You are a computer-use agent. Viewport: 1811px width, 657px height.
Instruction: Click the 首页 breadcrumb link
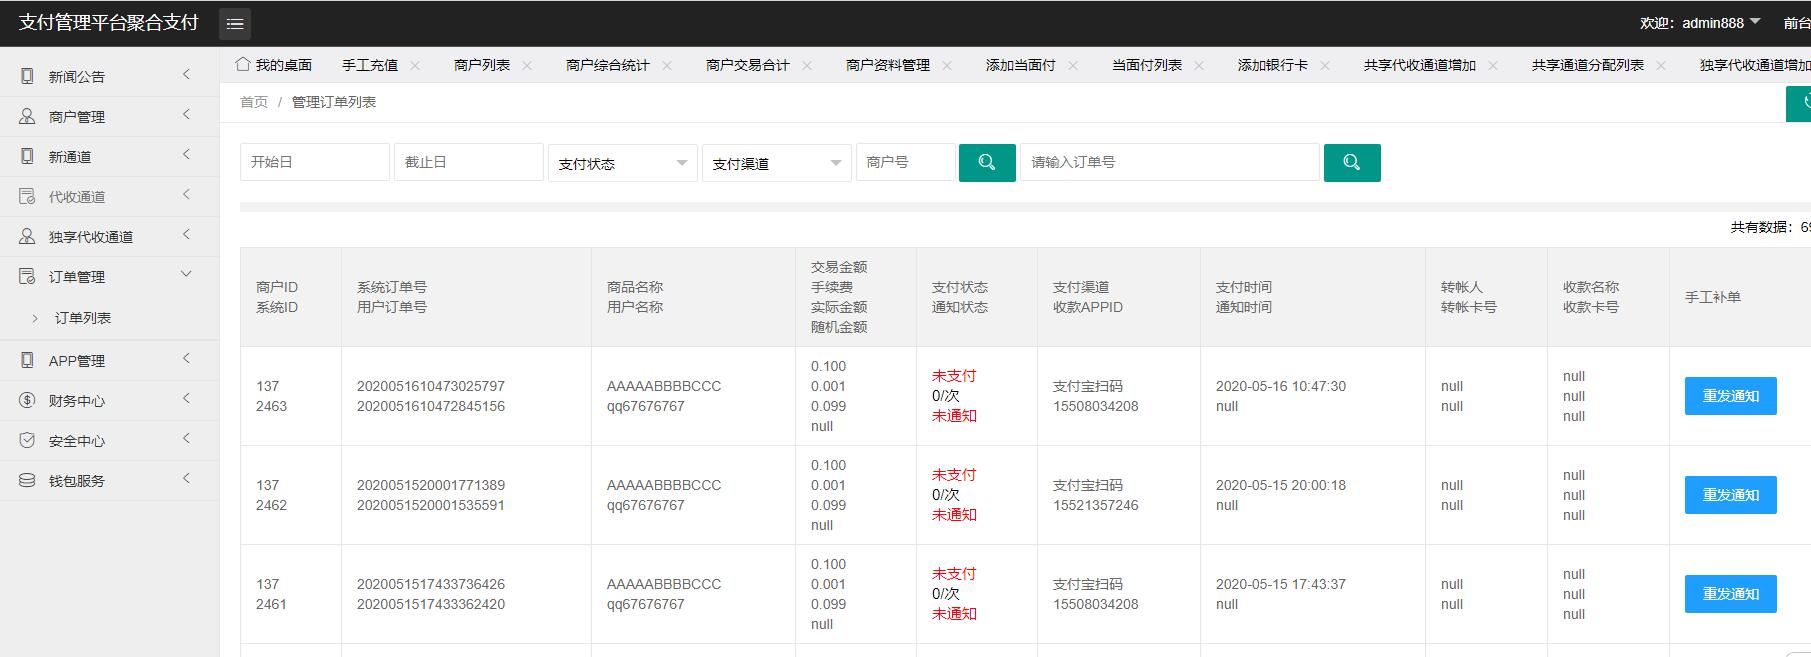click(x=254, y=102)
